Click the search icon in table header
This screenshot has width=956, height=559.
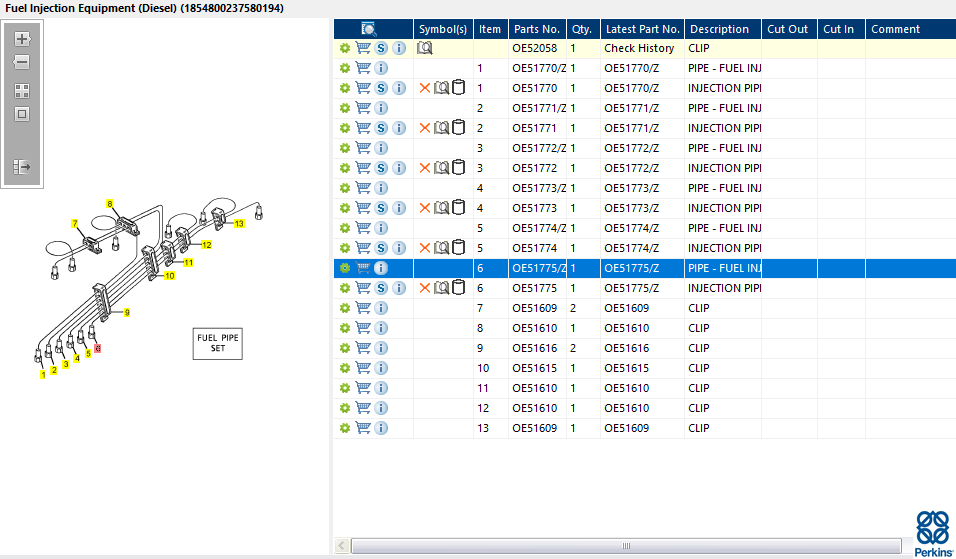[369, 29]
